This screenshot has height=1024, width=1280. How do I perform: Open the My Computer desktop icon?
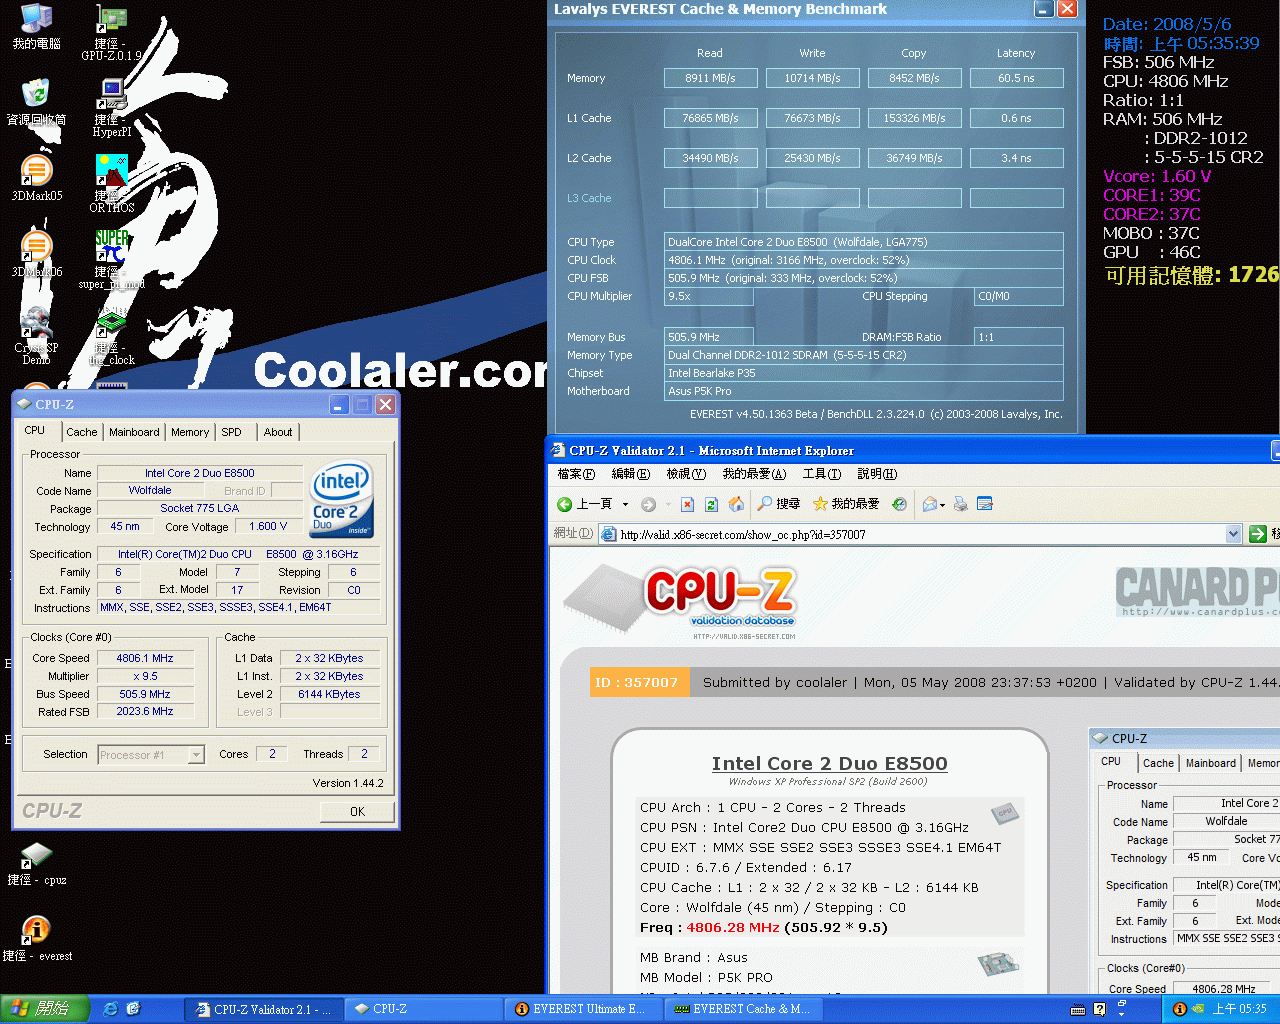pyautogui.click(x=36, y=26)
